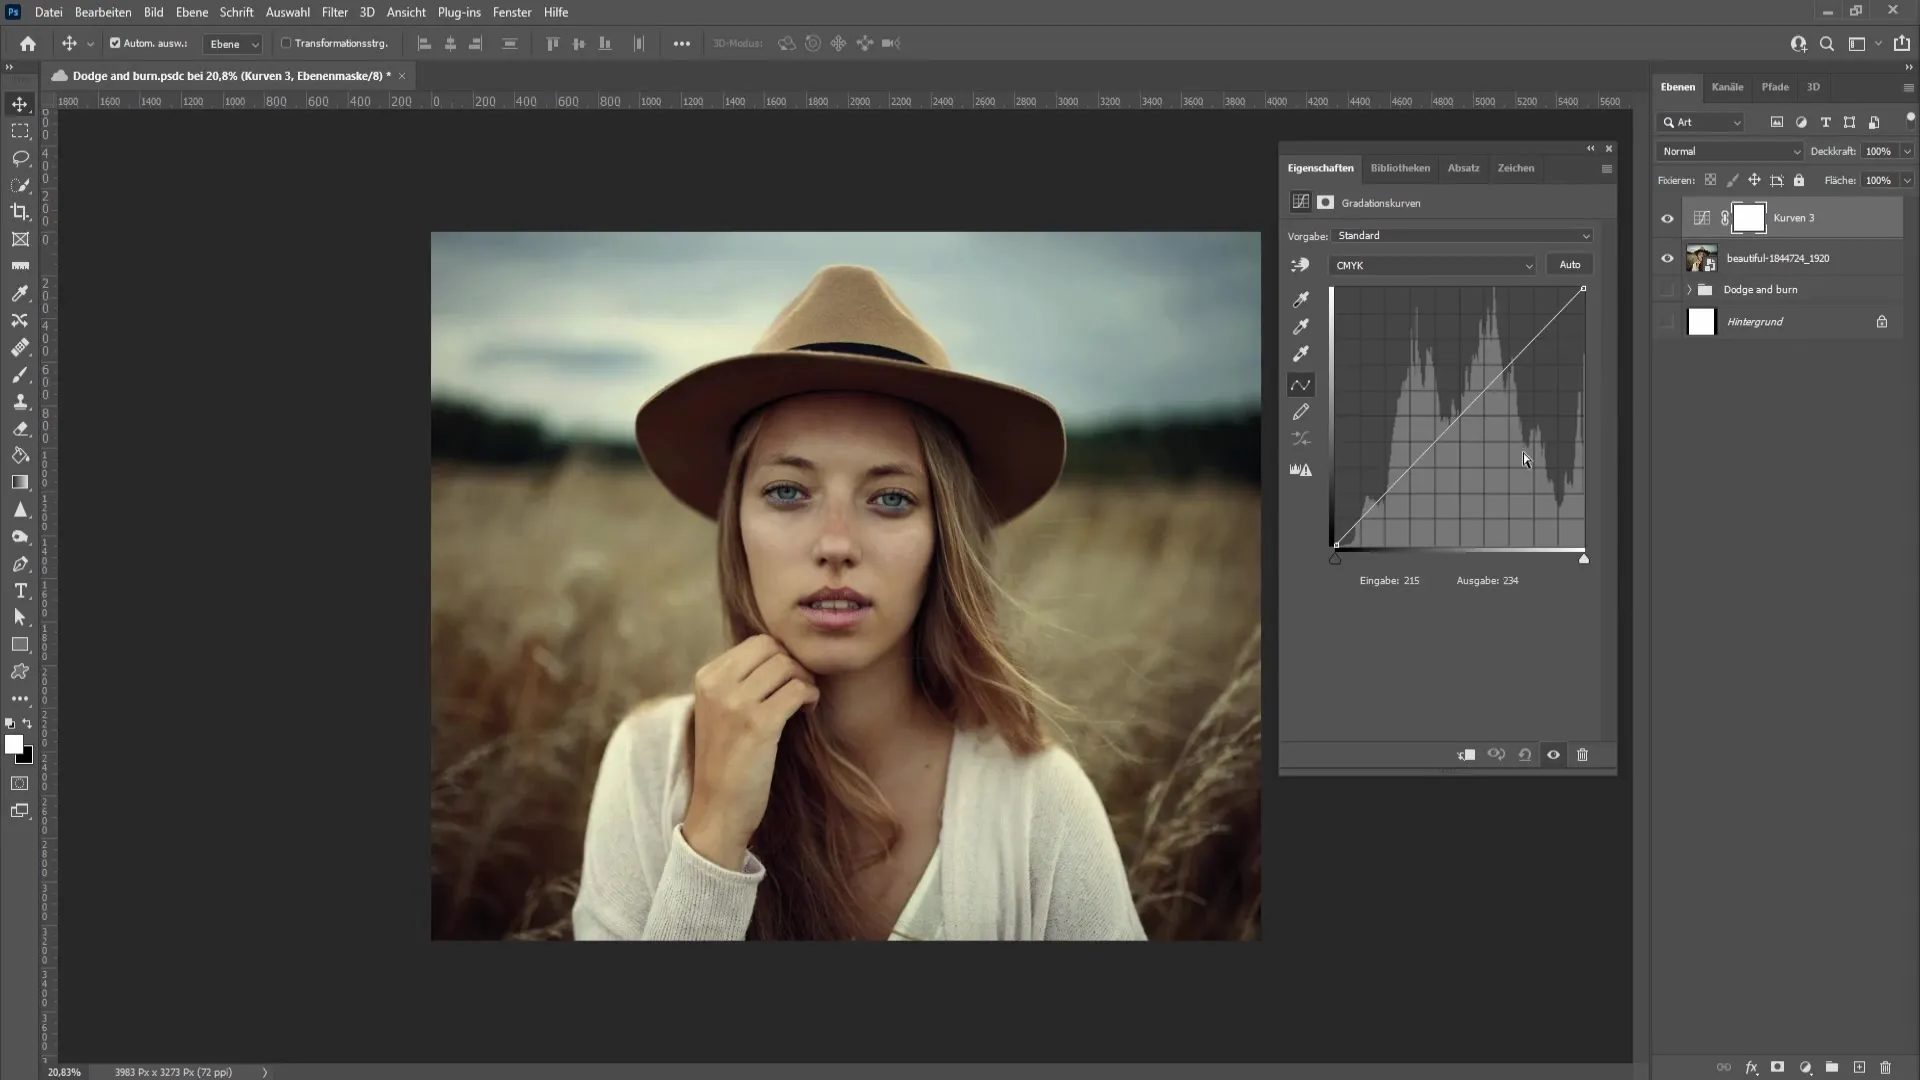
Task: Click the Ebene menu in menu bar
Action: (x=190, y=12)
